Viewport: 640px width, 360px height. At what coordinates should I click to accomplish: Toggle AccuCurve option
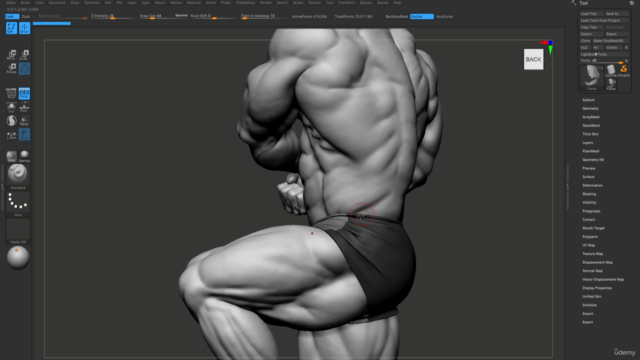(444, 16)
